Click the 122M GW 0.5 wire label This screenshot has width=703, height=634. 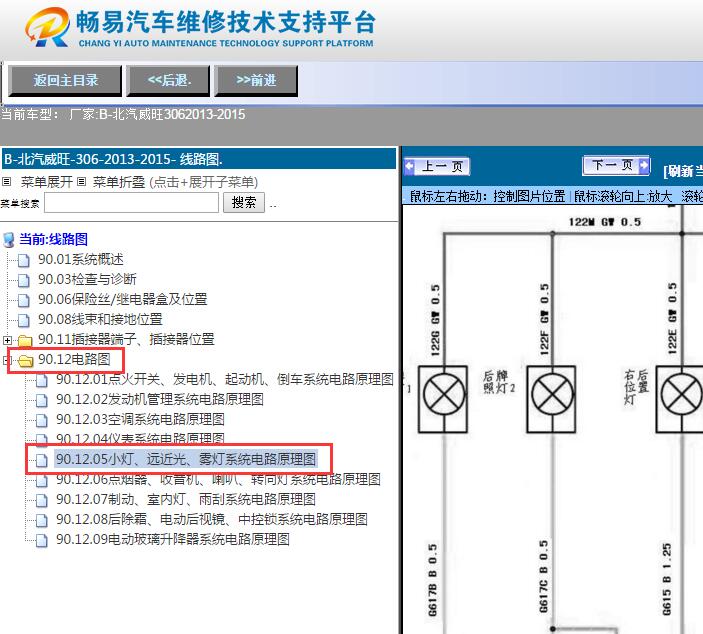[x=605, y=222]
